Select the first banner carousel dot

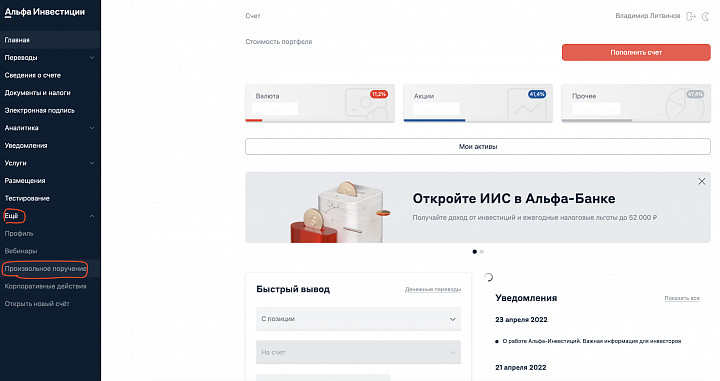click(x=474, y=252)
